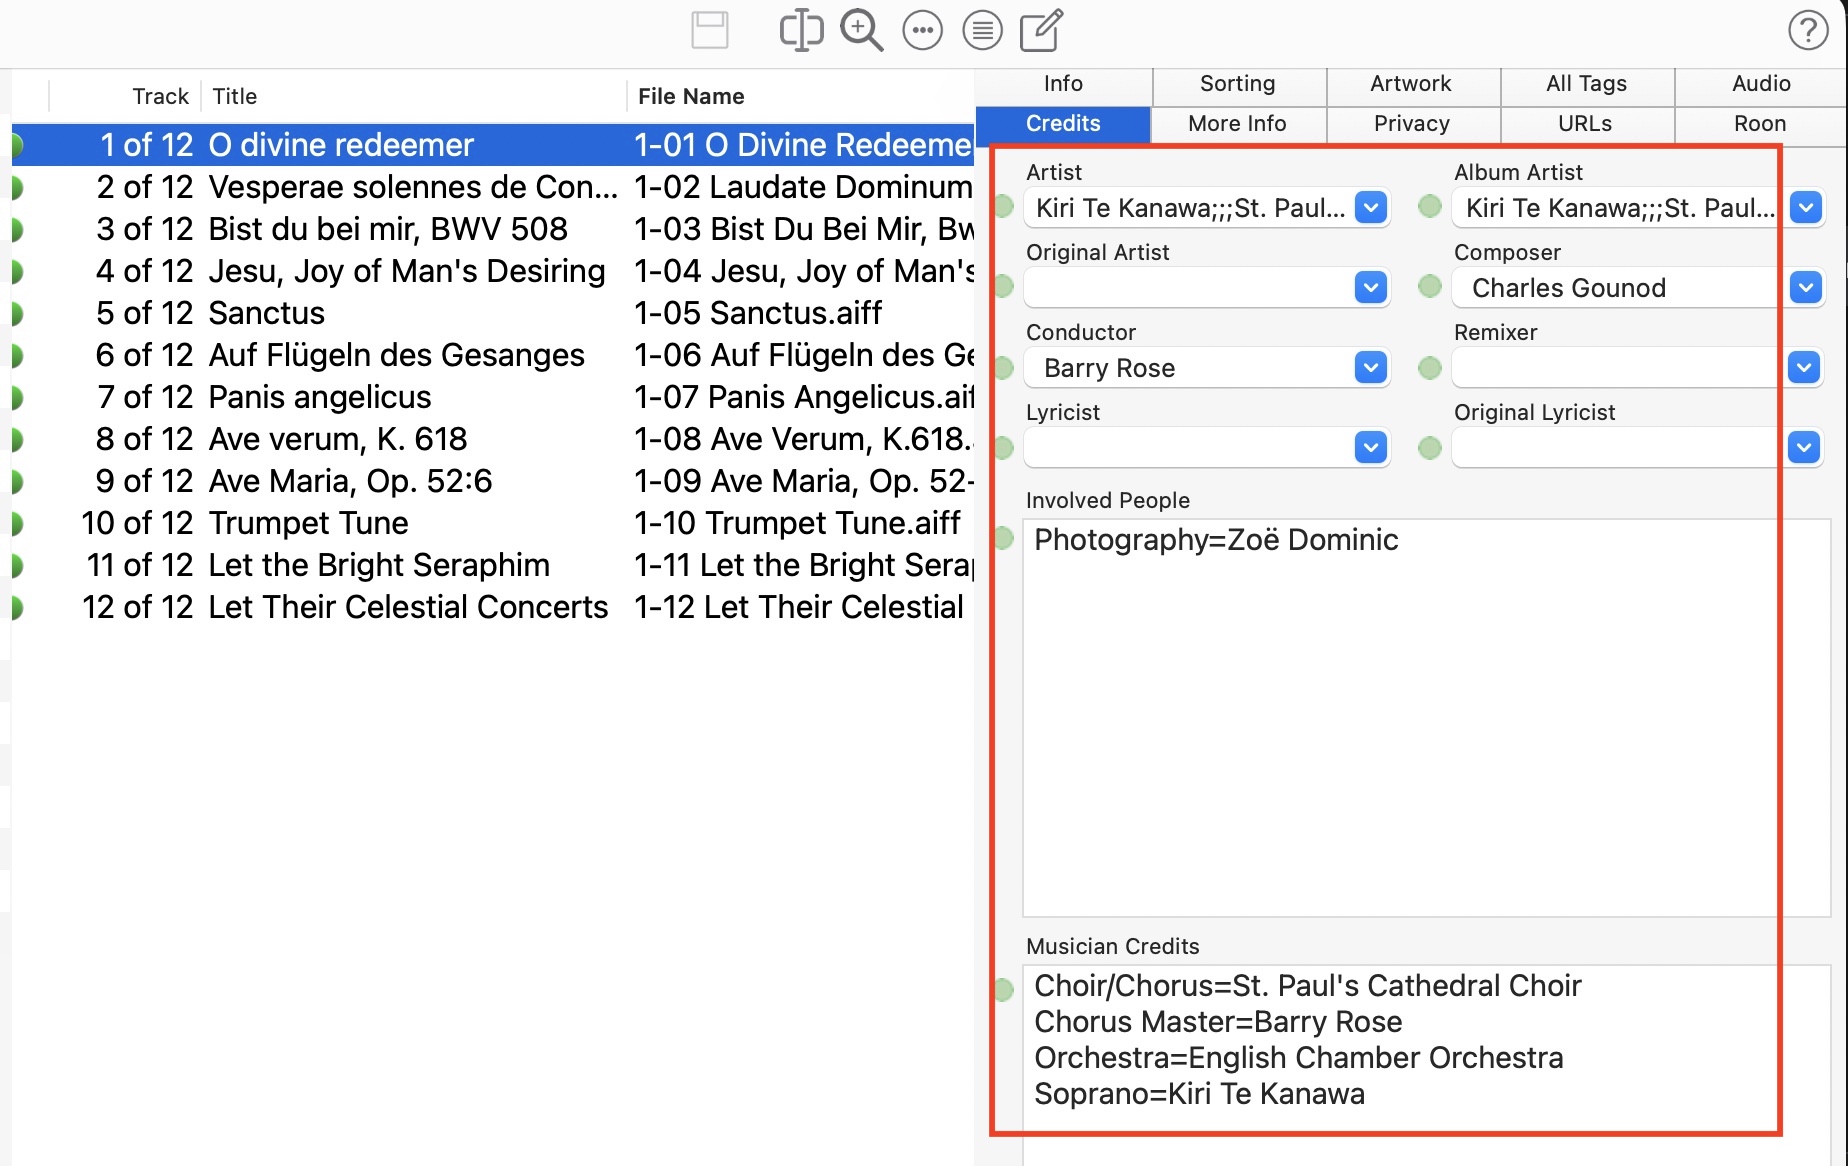Image resolution: width=1848 pixels, height=1166 pixels.
Task: Click the circled list lines icon
Action: point(982,30)
